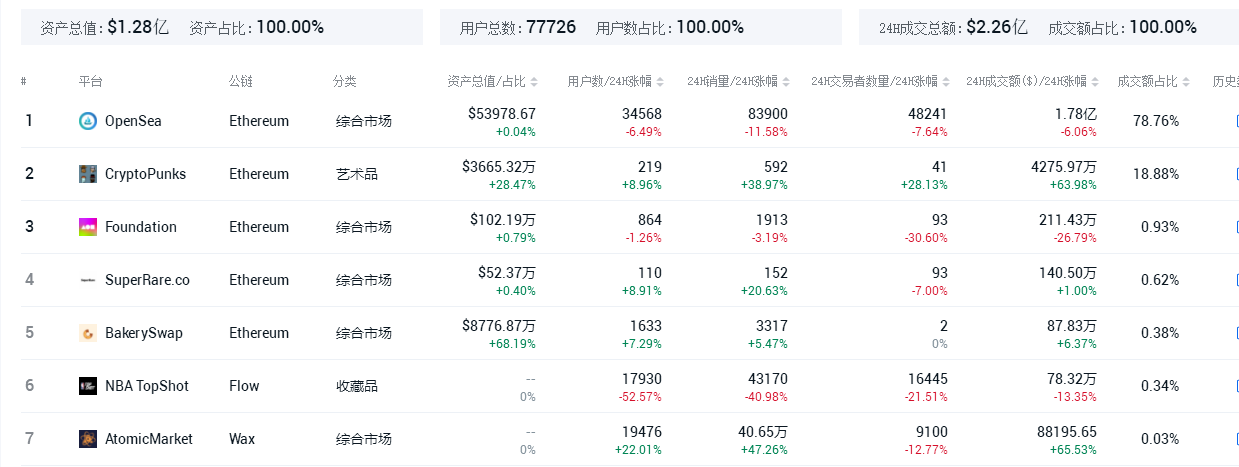
Task: Sort by 24H交易者数量/24H涨幅 using its sort arrows
Action: click(x=946, y=81)
